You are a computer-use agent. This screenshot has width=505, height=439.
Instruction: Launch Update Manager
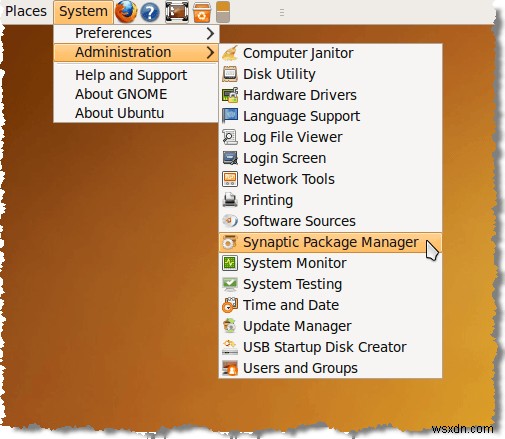330,326
